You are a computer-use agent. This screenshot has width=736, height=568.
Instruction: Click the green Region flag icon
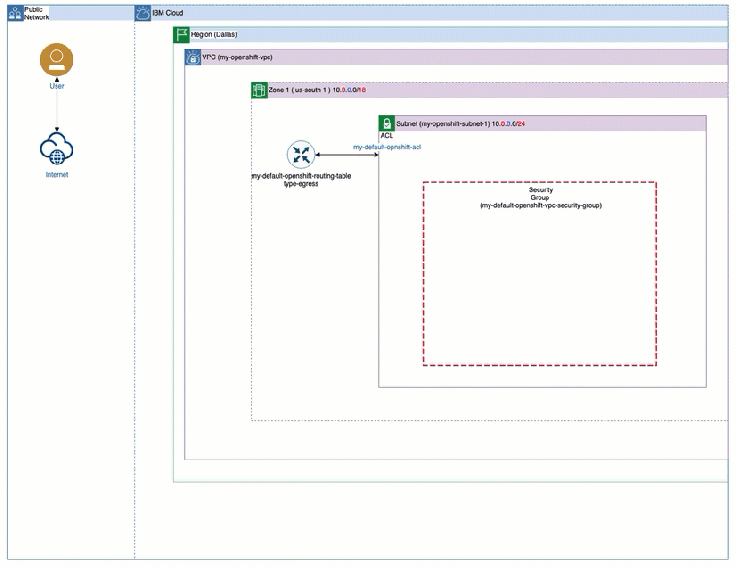pos(181,35)
